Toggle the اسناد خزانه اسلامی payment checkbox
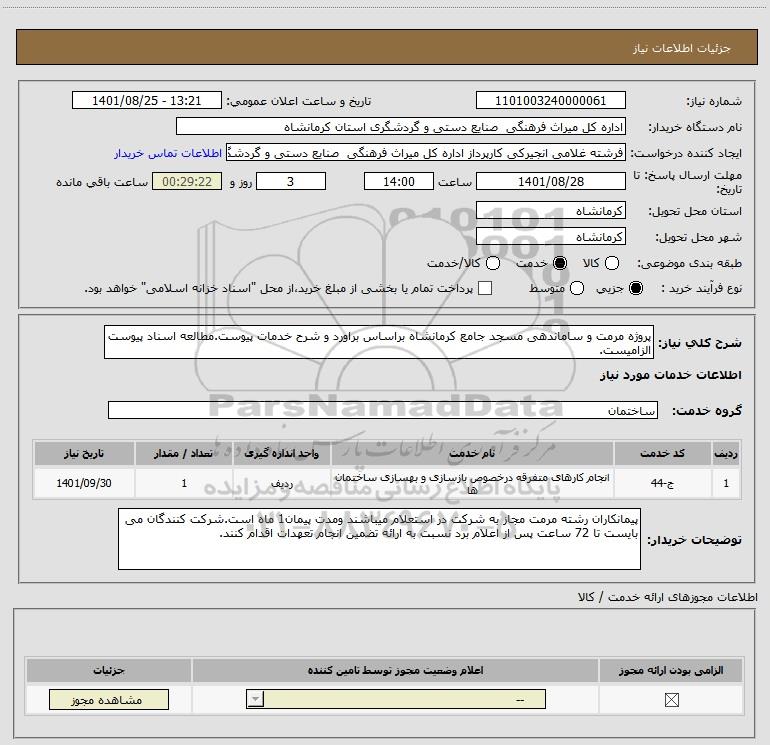 [x=485, y=288]
